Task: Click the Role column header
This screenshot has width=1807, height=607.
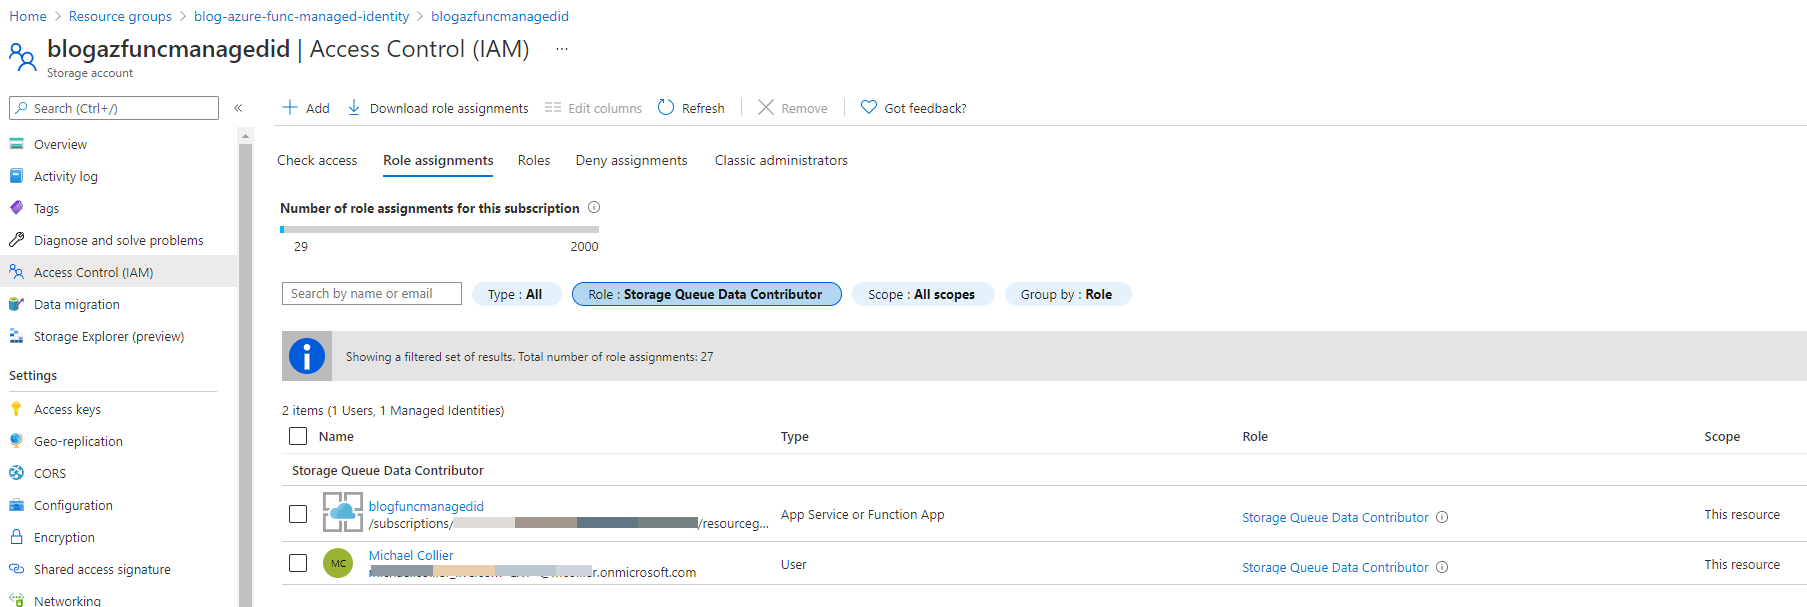Action: click(x=1255, y=436)
